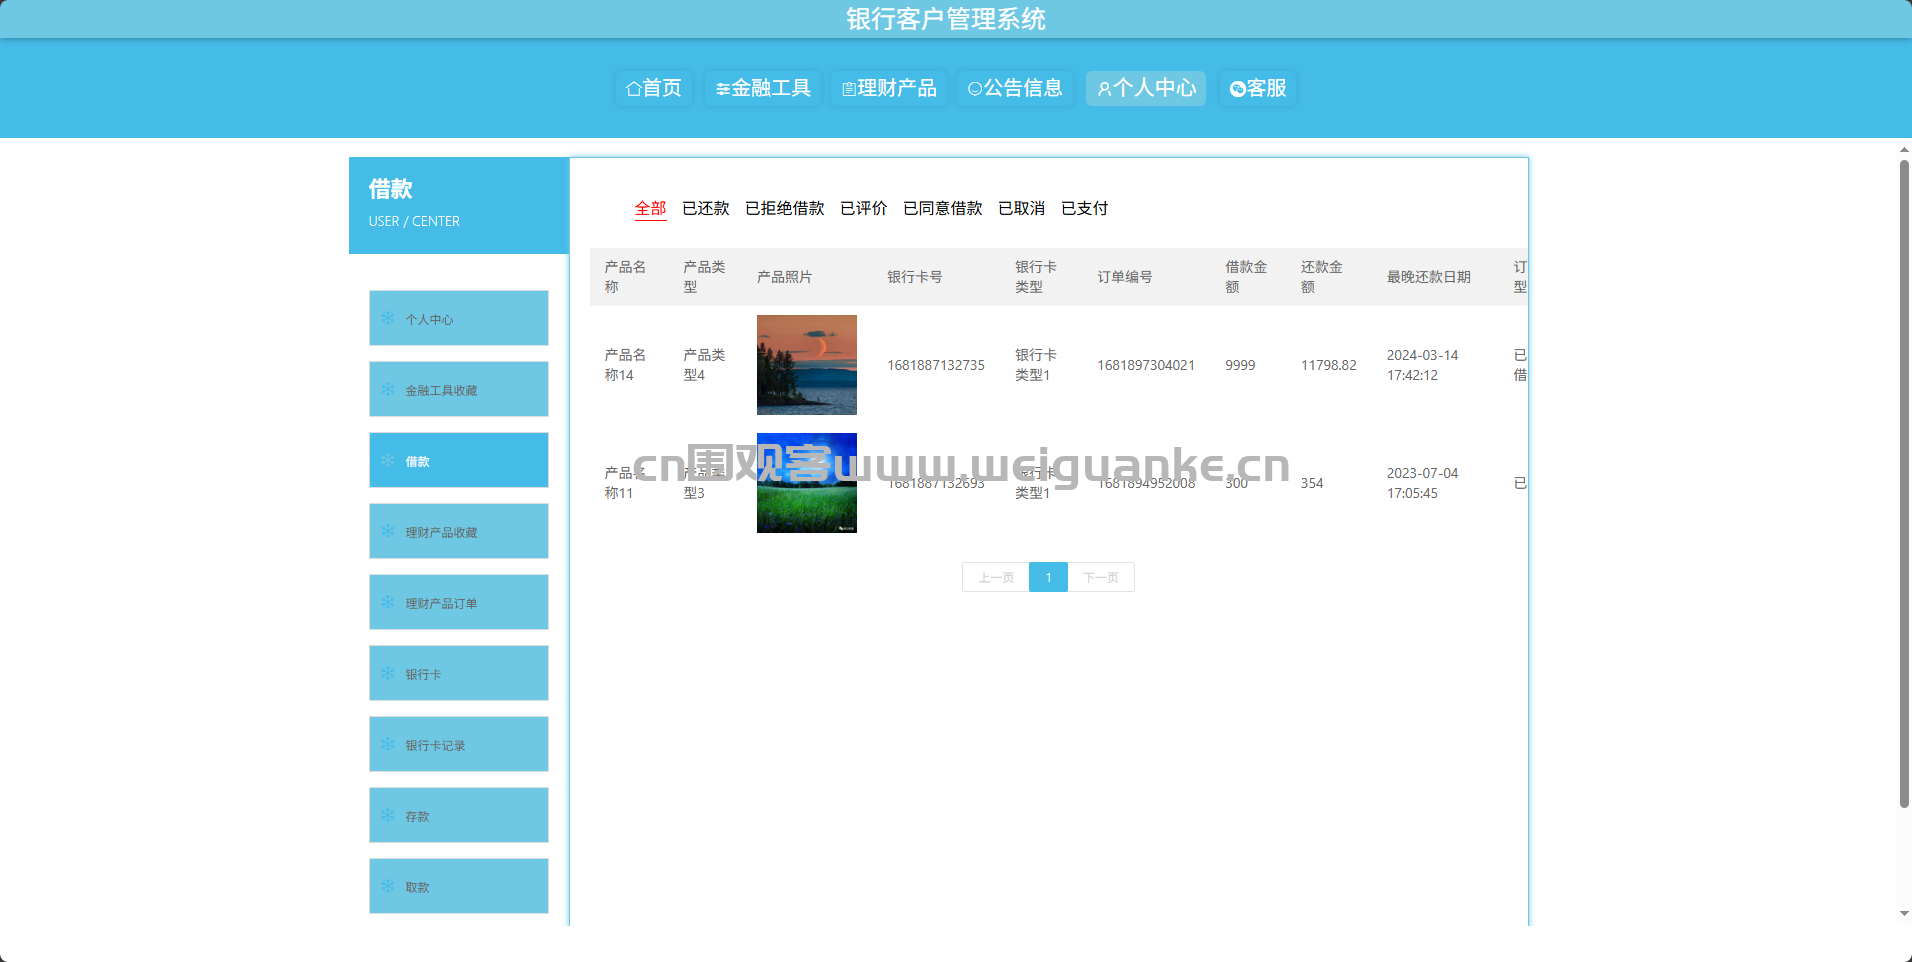Click the 客服 chat icon
Screen dimensions: 1912x962
1237,89
